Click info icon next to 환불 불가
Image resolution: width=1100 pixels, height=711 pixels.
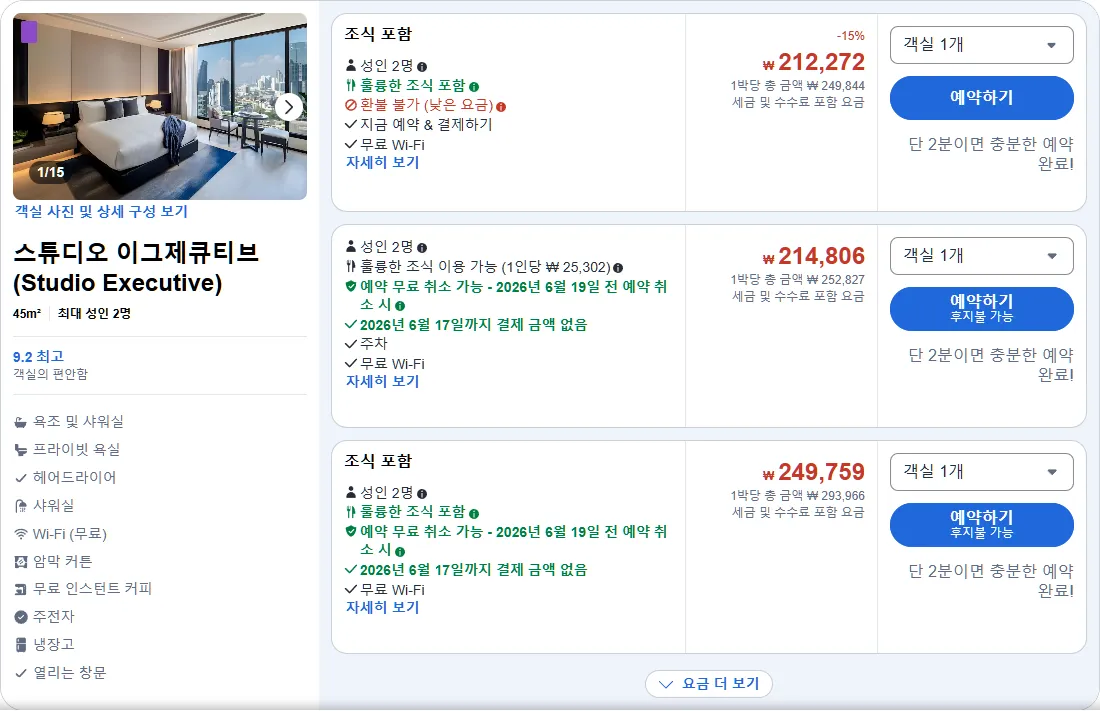(x=501, y=107)
